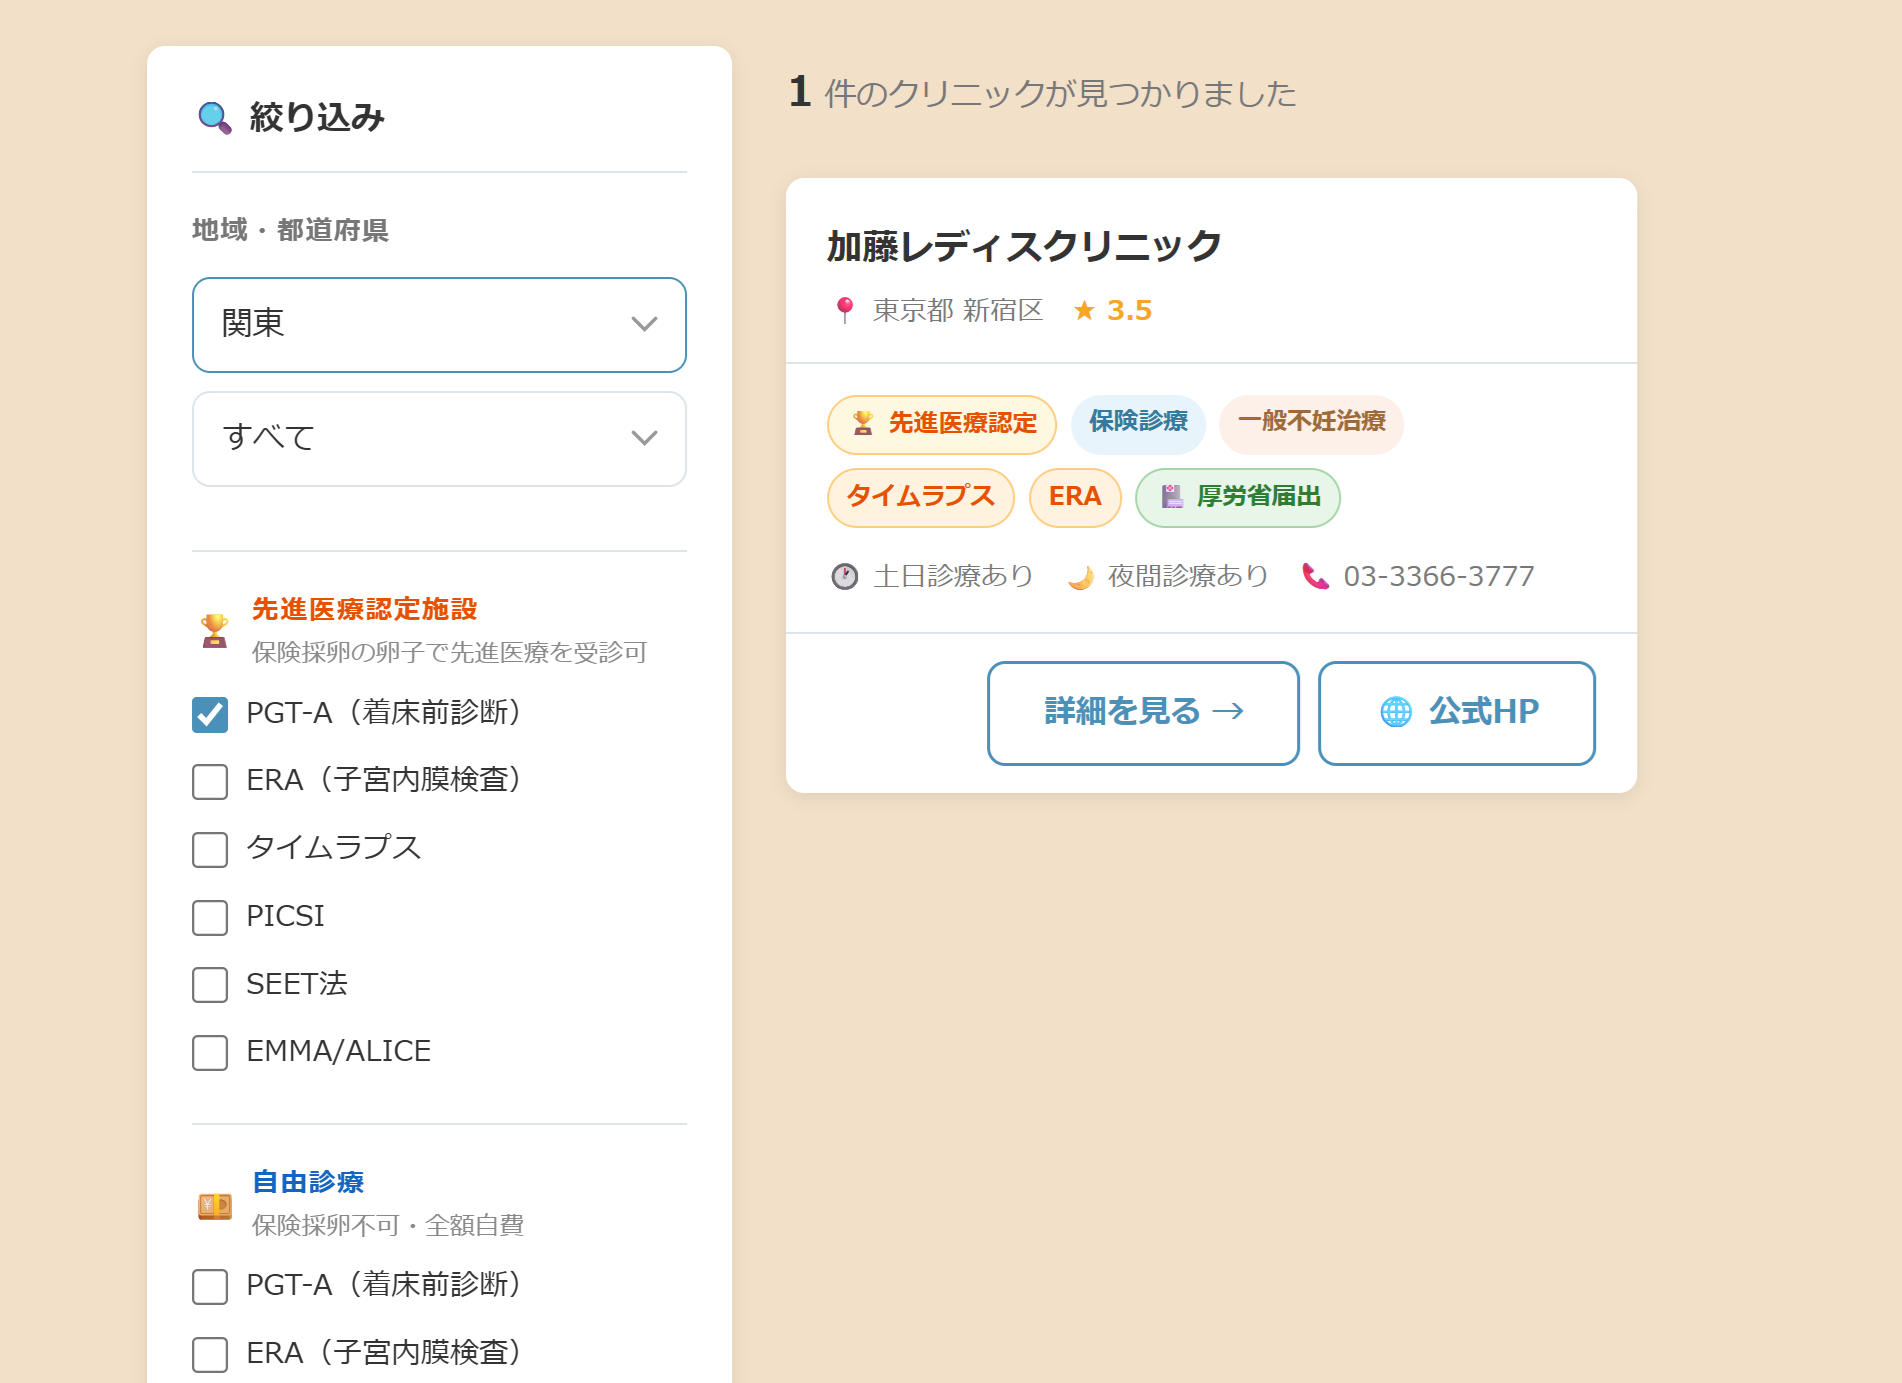Screen dimensions: 1902x1383
Task: Click the 自由診療 section heading
Action: pyautogui.click(x=308, y=1182)
